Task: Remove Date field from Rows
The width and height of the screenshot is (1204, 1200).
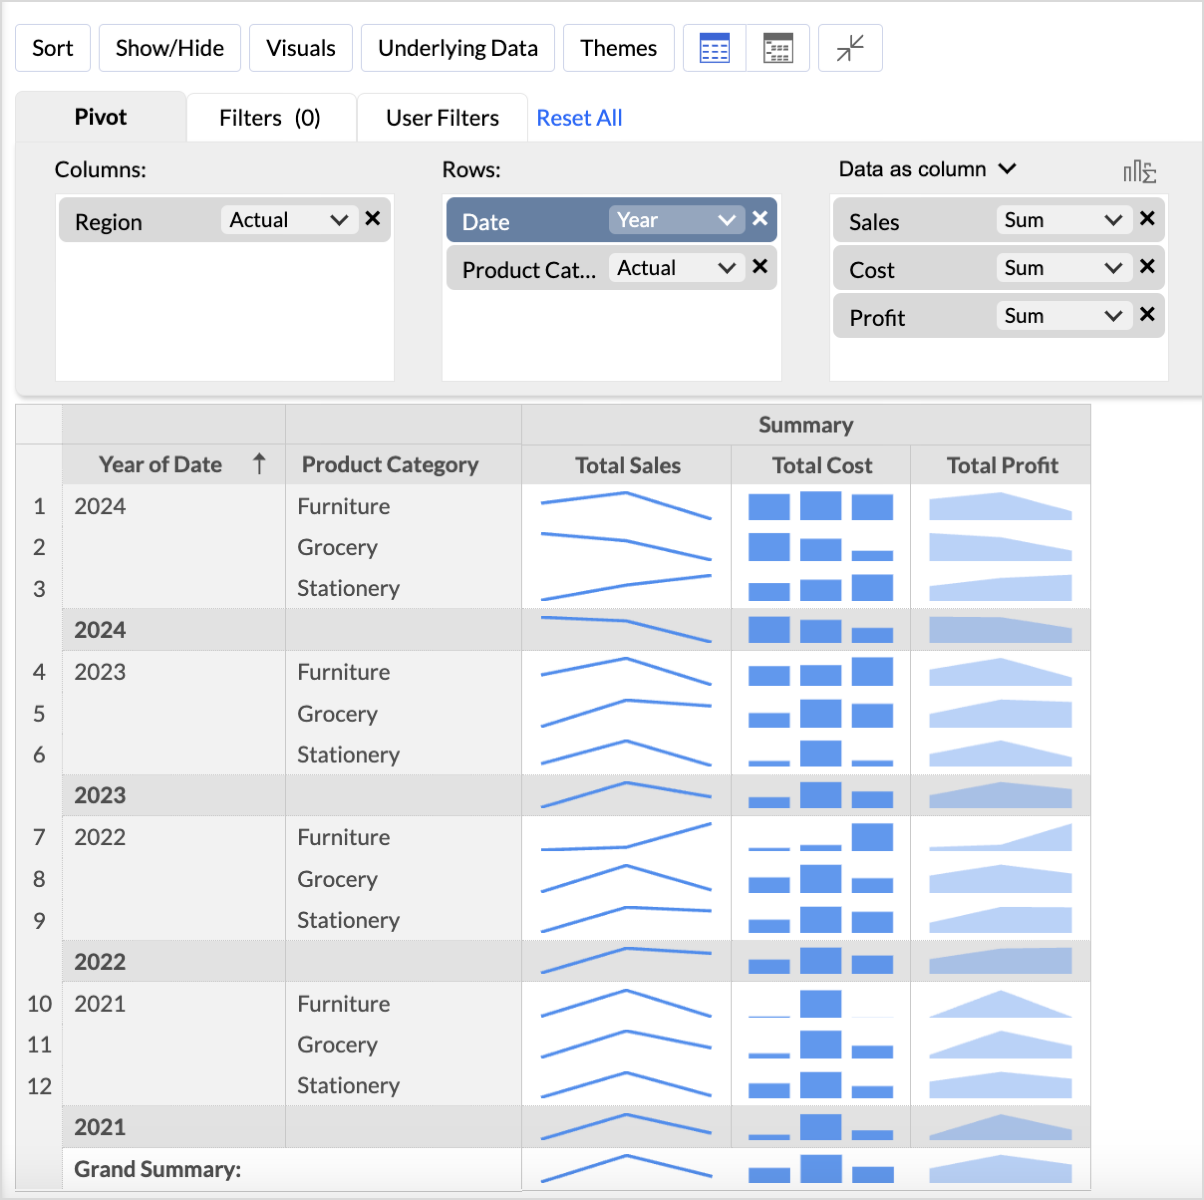Action: (x=760, y=219)
